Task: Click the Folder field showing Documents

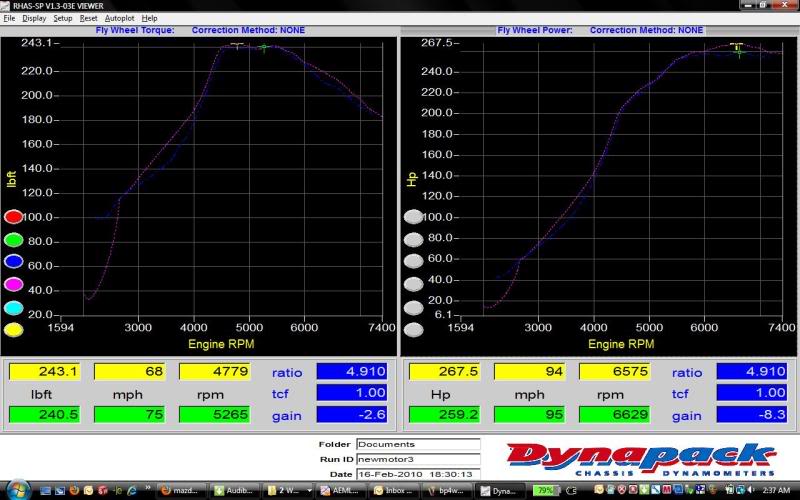Action: click(x=418, y=444)
